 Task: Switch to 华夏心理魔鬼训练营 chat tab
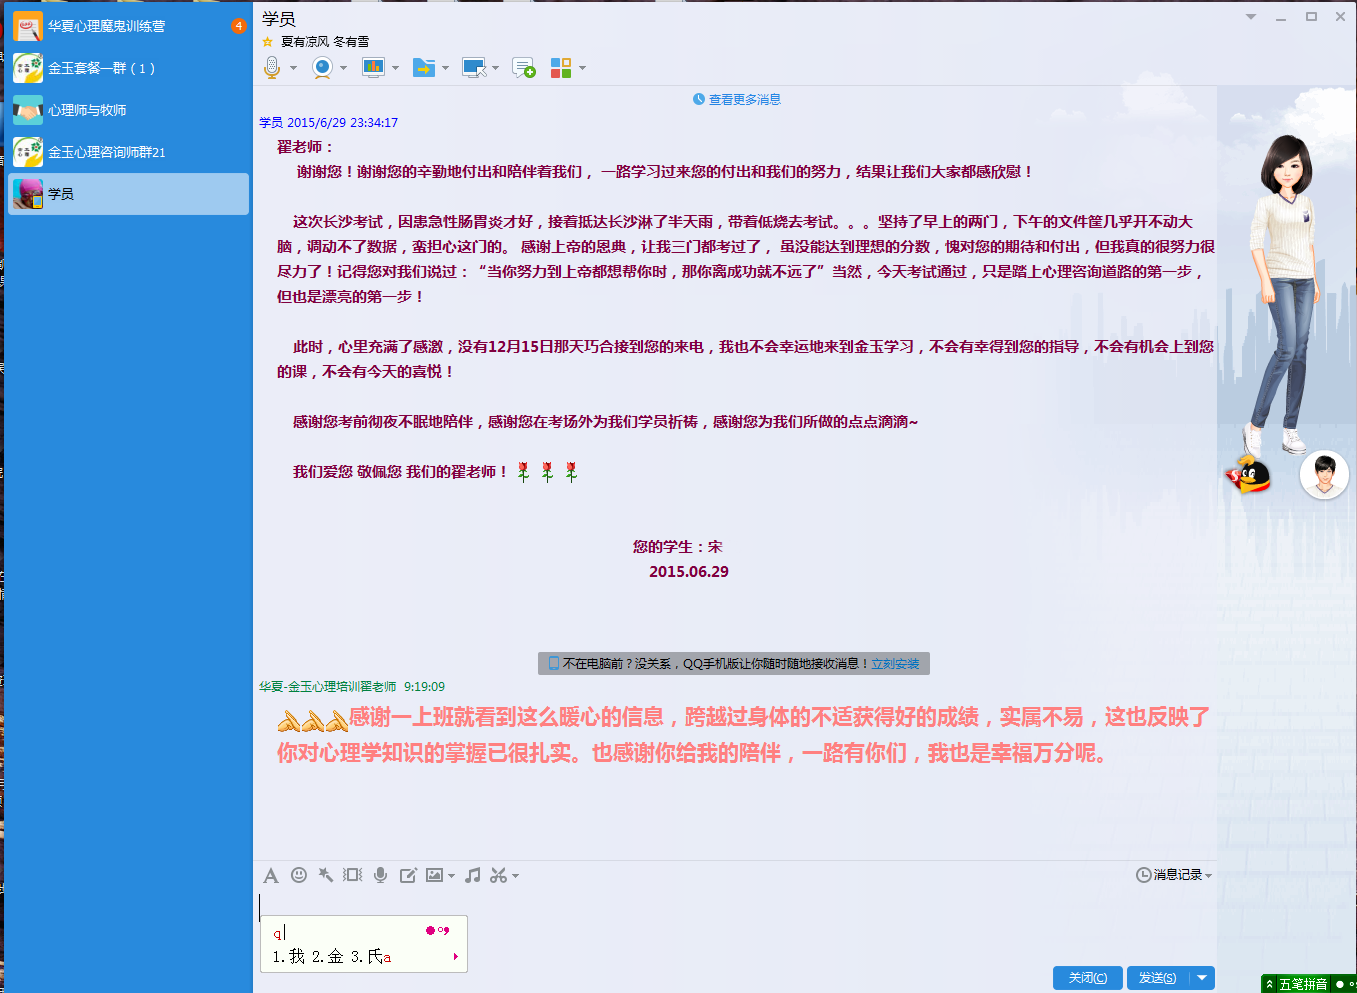pyautogui.click(x=107, y=26)
